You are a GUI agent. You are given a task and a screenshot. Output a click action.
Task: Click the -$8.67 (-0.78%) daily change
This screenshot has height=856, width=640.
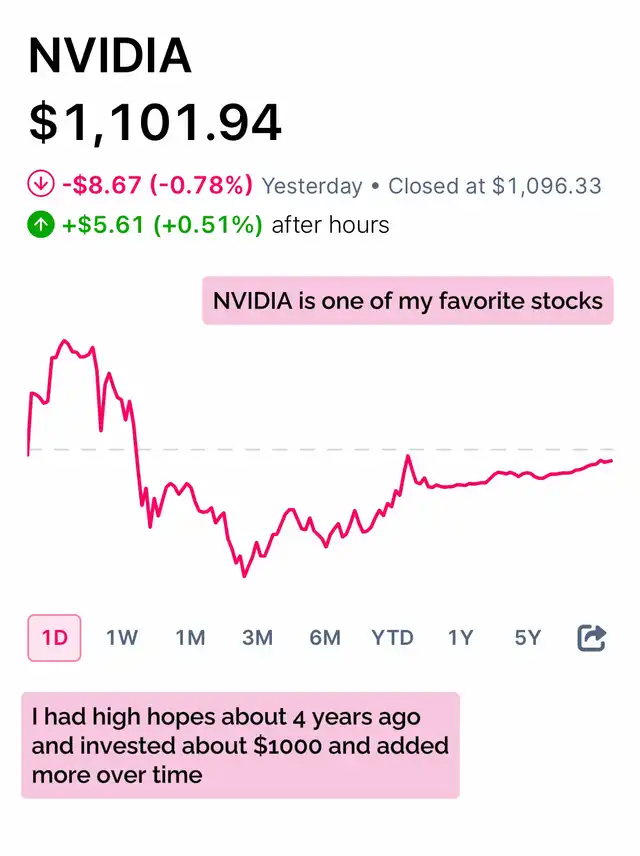157,185
